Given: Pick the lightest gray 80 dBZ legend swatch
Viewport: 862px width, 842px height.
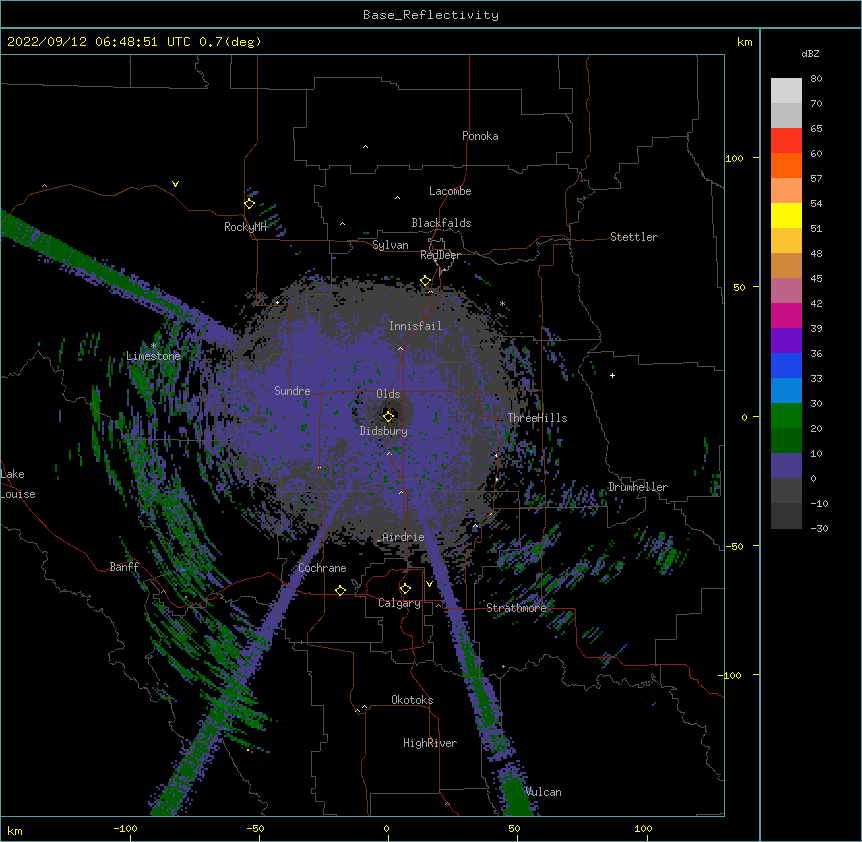Looking at the screenshot, I should 786,90.
